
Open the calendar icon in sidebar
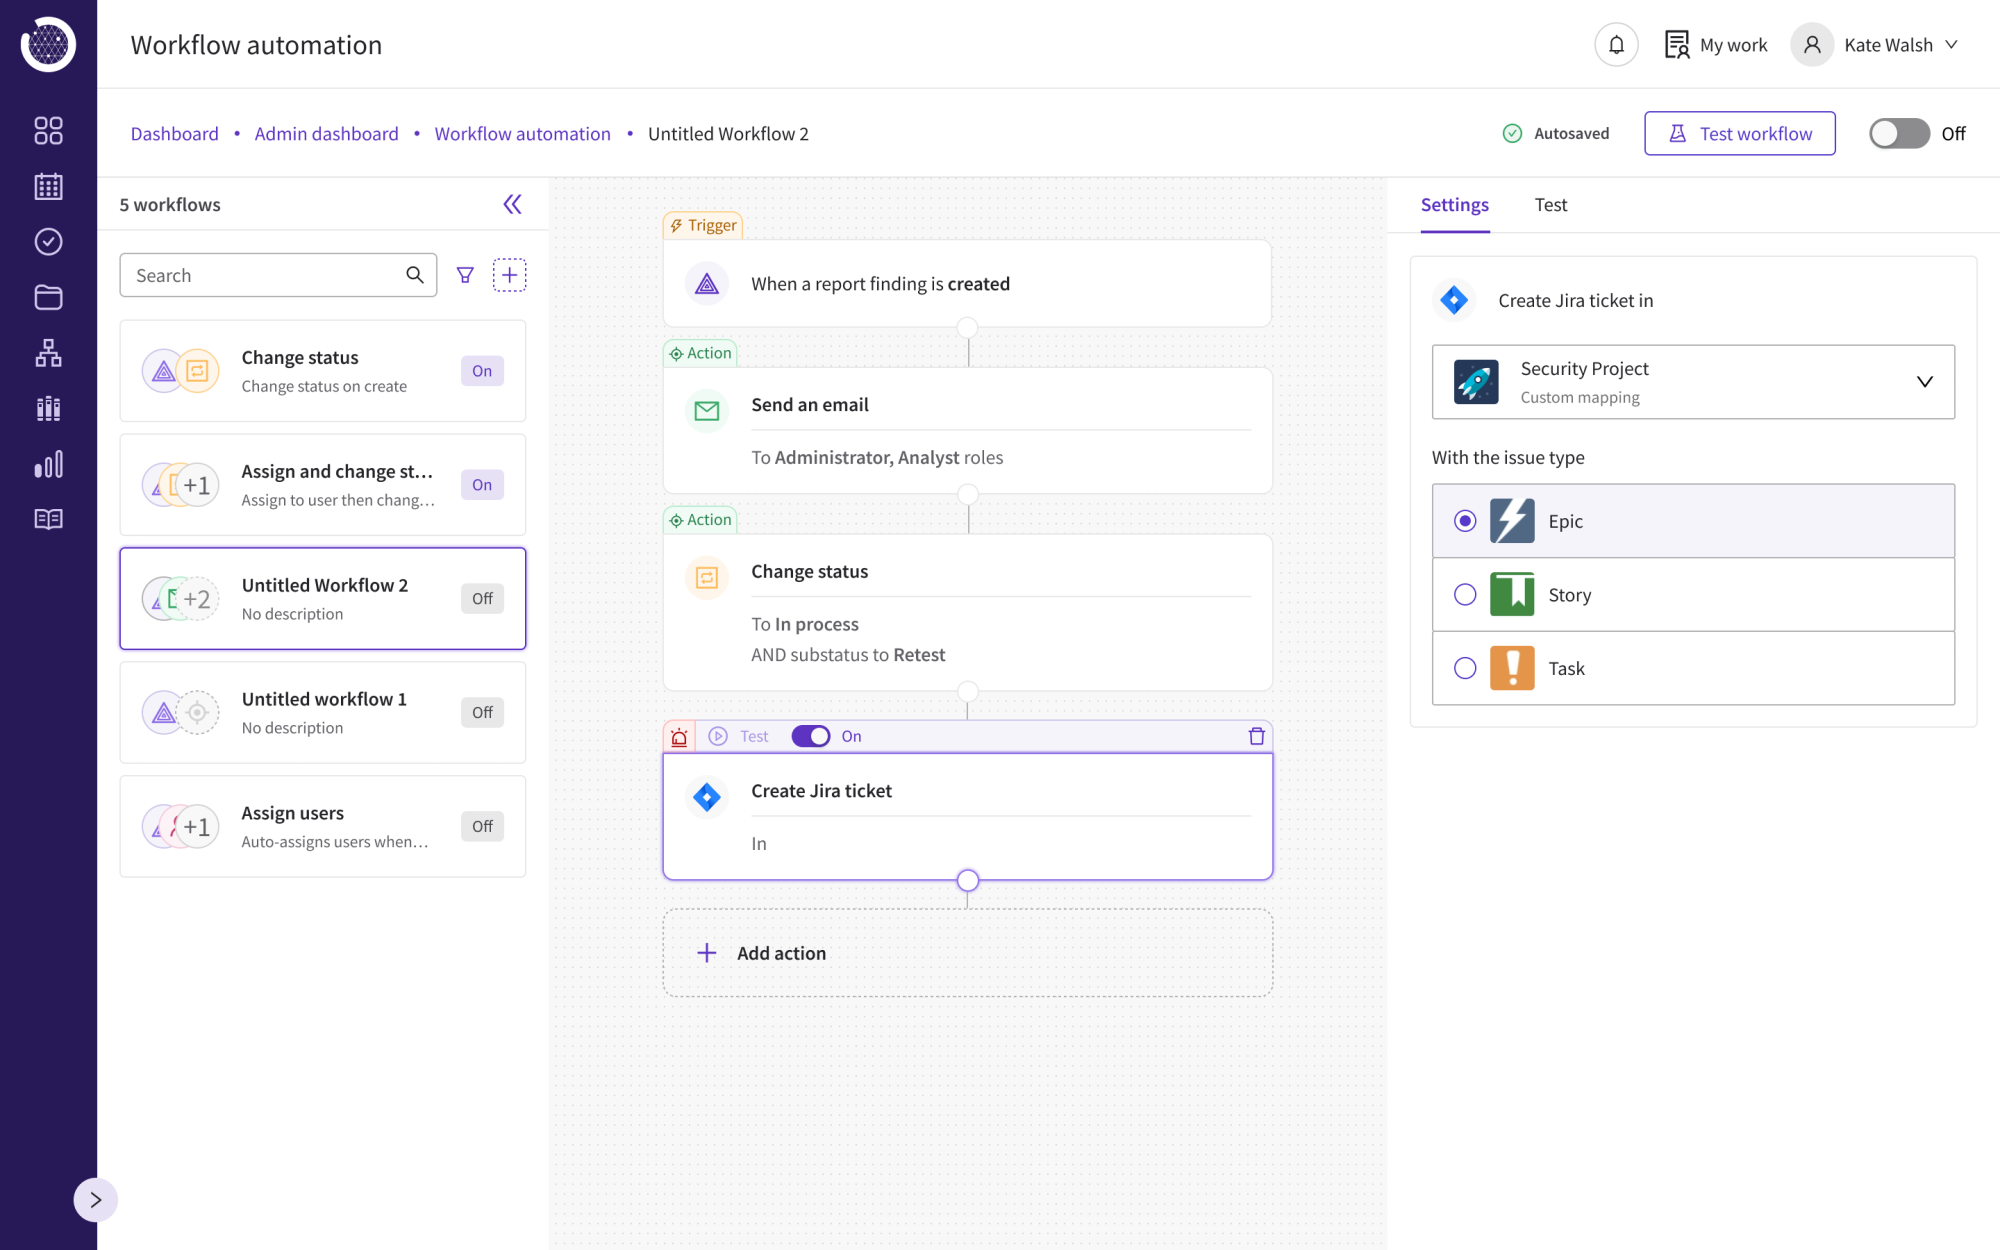pyautogui.click(x=48, y=186)
